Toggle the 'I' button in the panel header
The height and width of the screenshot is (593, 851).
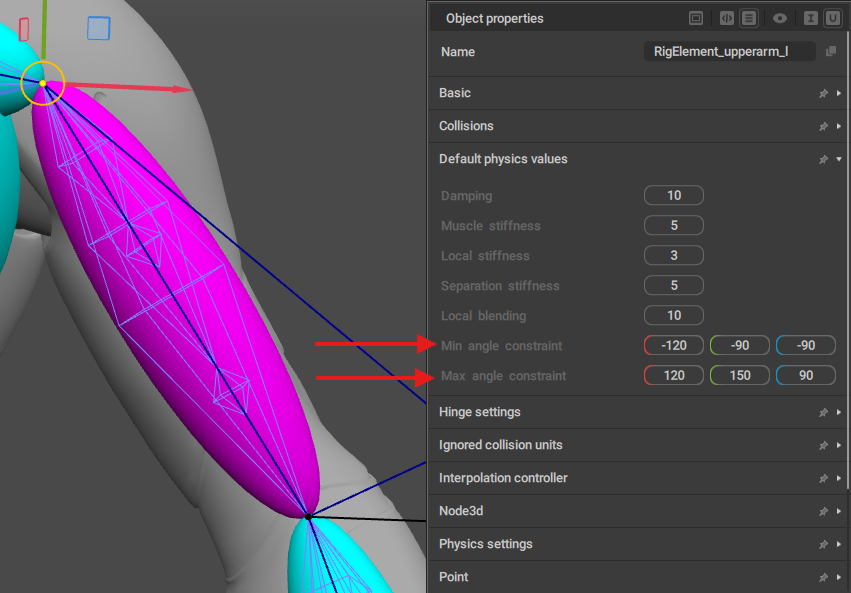point(810,18)
